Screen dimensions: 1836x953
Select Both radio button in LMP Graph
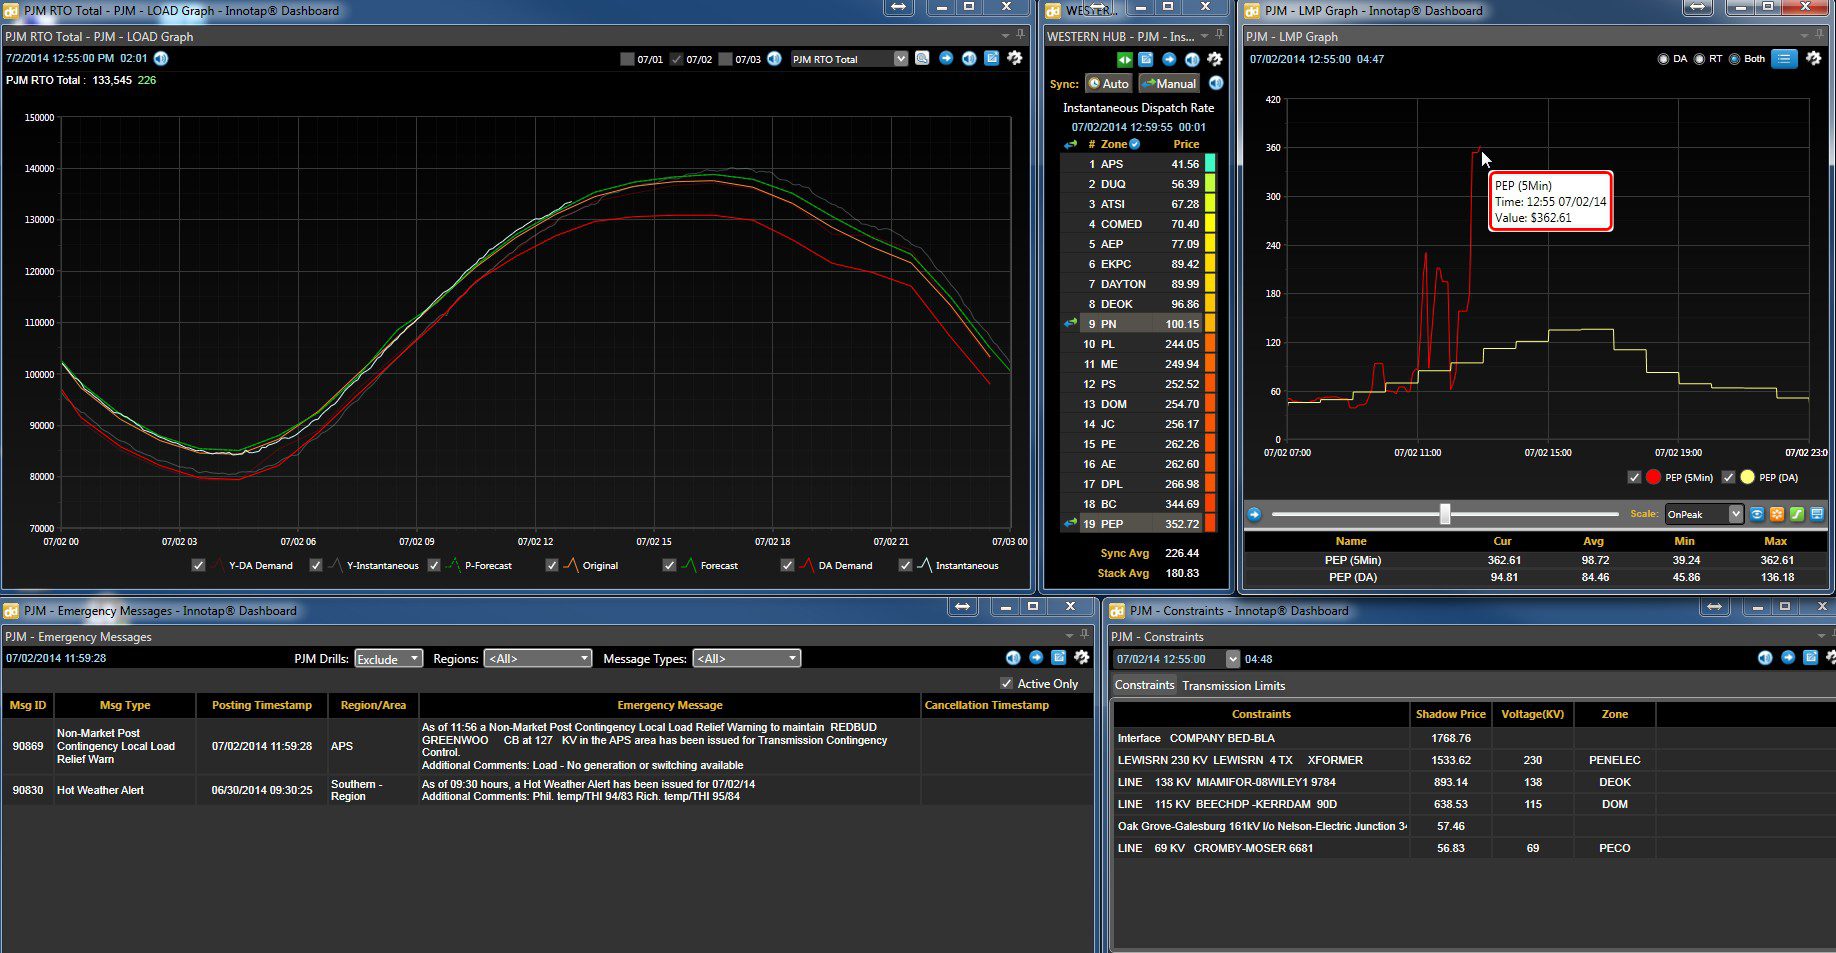pyautogui.click(x=1734, y=59)
